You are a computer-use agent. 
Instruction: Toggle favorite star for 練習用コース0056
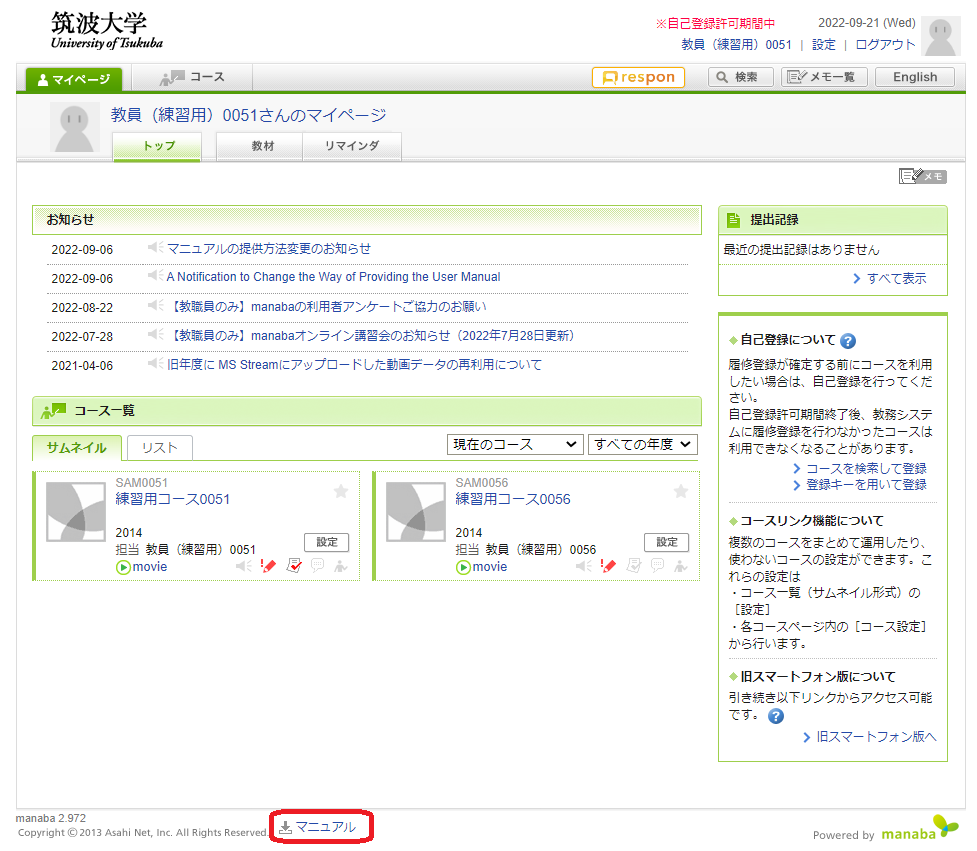tap(681, 492)
